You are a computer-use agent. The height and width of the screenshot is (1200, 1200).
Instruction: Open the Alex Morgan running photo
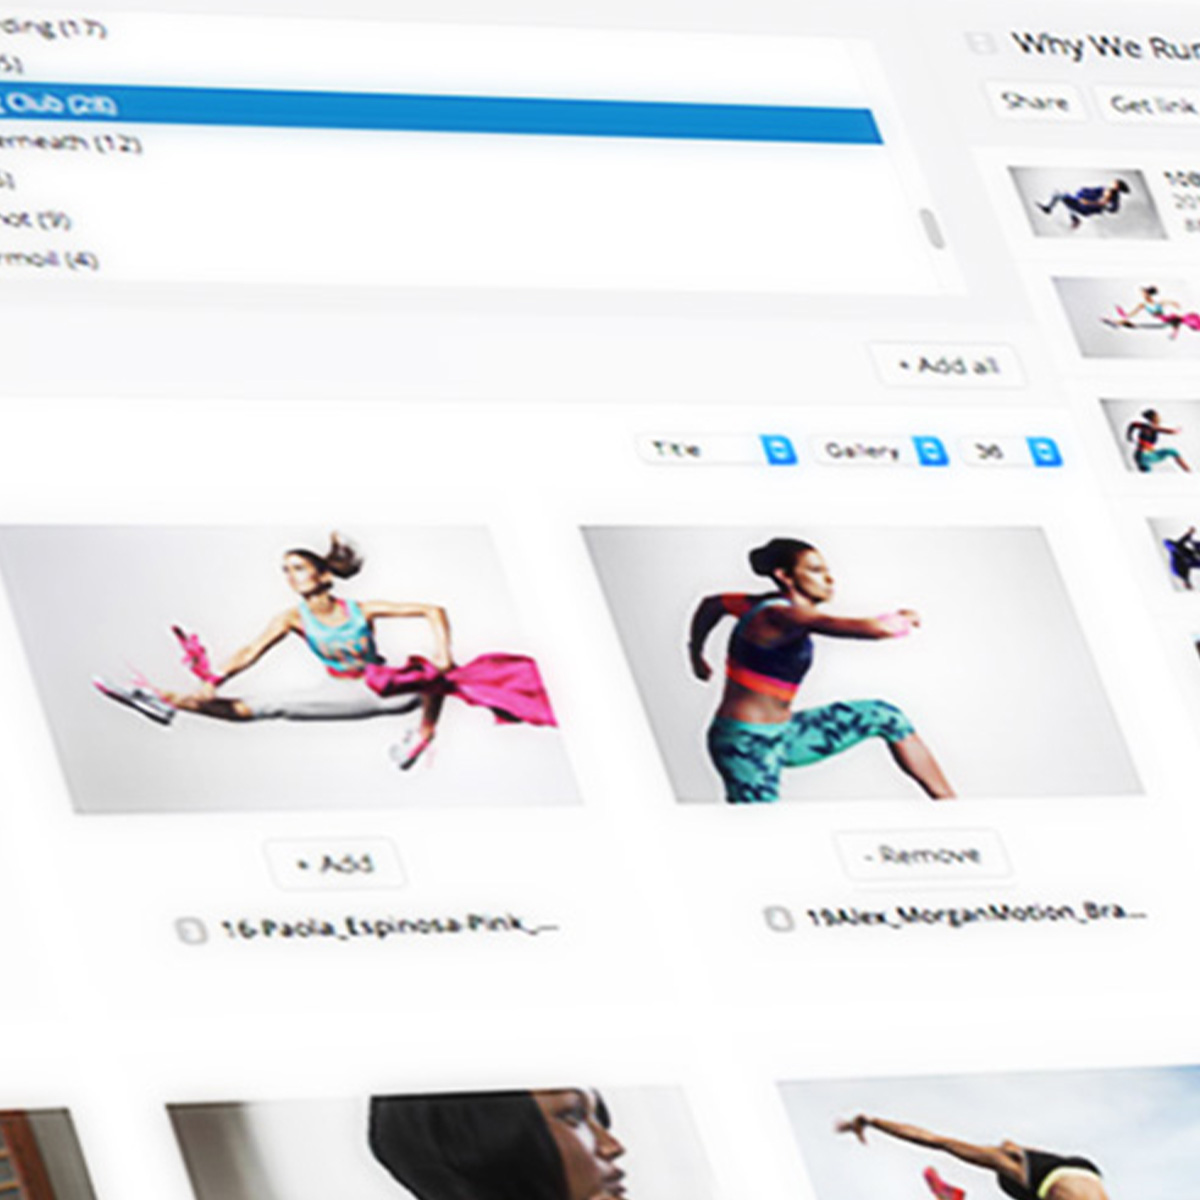[860, 665]
